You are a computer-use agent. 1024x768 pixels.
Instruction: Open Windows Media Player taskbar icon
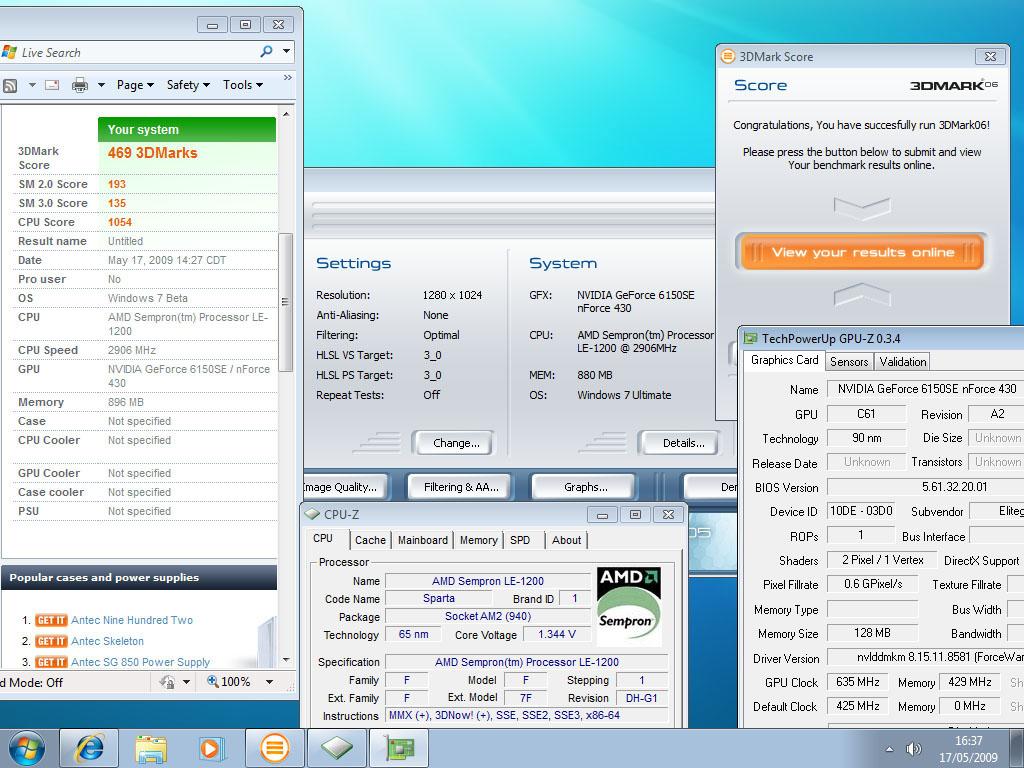(211, 748)
